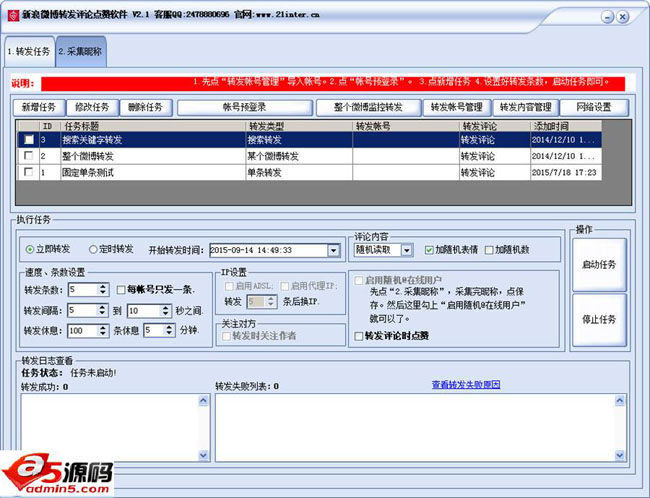The image size is (650, 498).
Task: Click the 转发休息 count spinner
Action: click(102, 330)
